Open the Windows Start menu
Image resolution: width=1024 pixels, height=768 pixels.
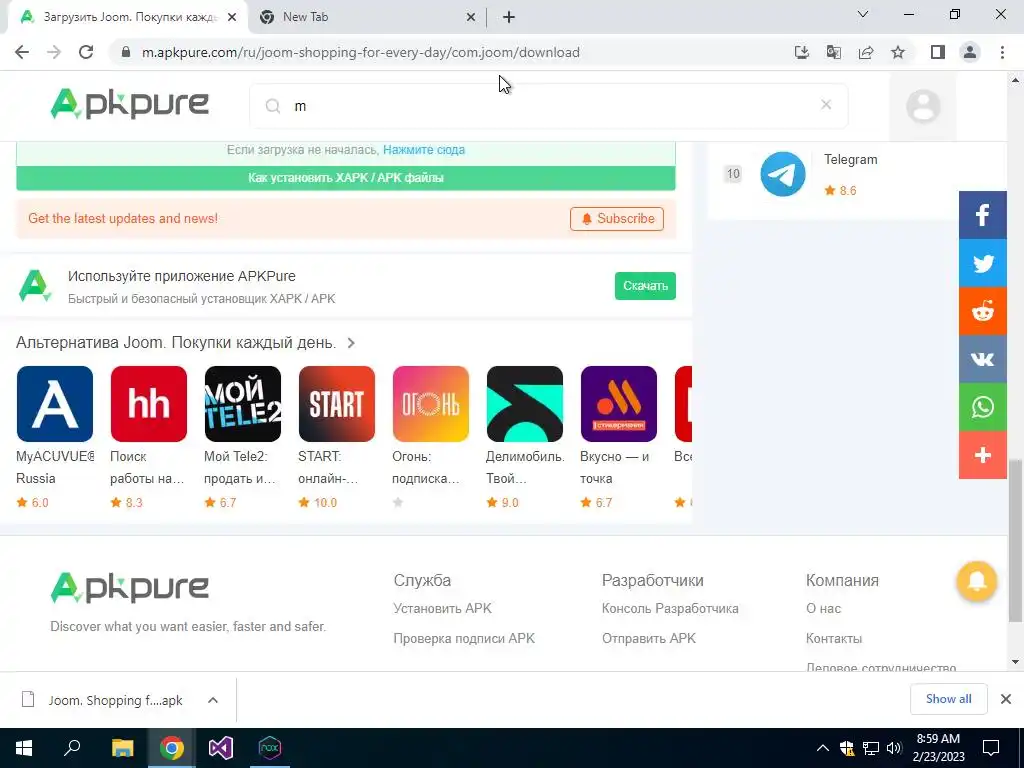pos(24,748)
